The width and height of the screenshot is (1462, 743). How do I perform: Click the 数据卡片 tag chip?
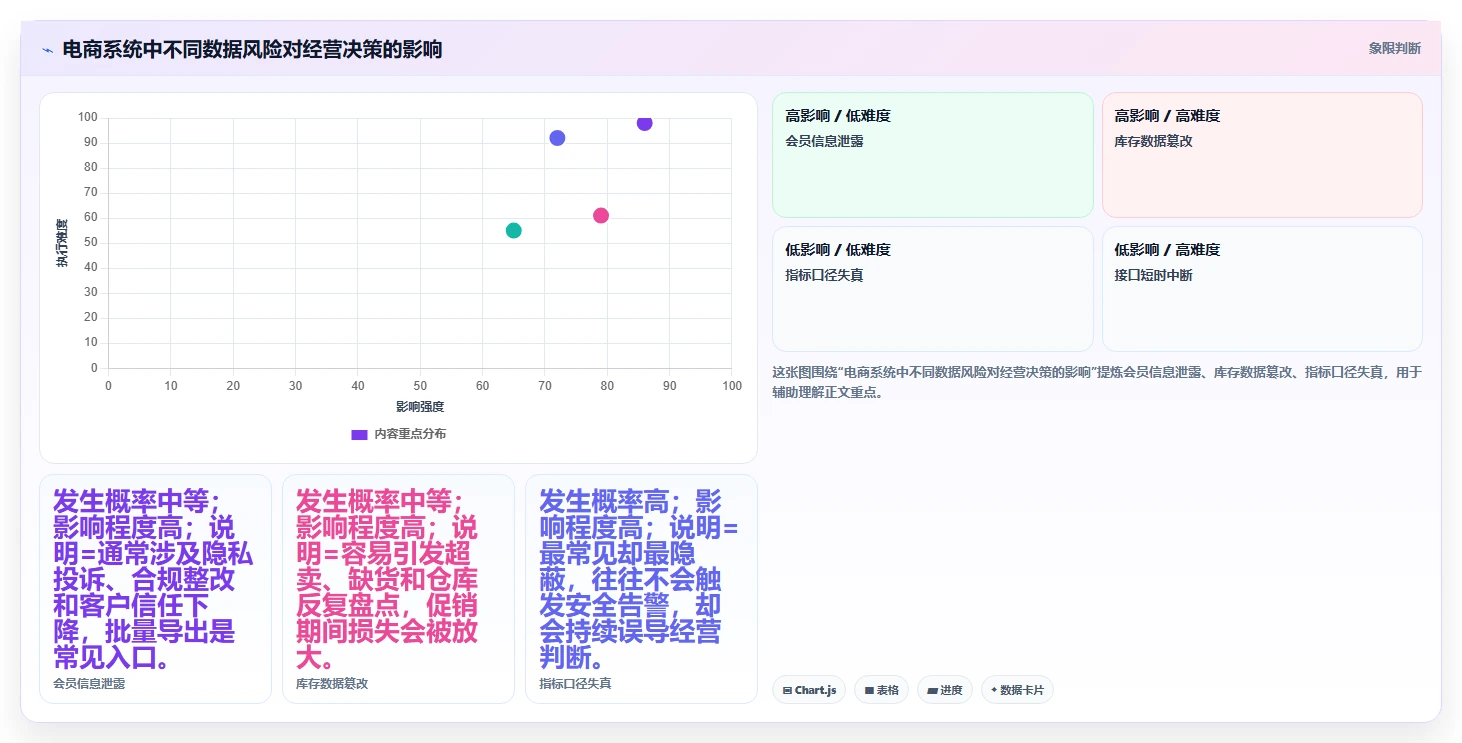pos(1017,690)
